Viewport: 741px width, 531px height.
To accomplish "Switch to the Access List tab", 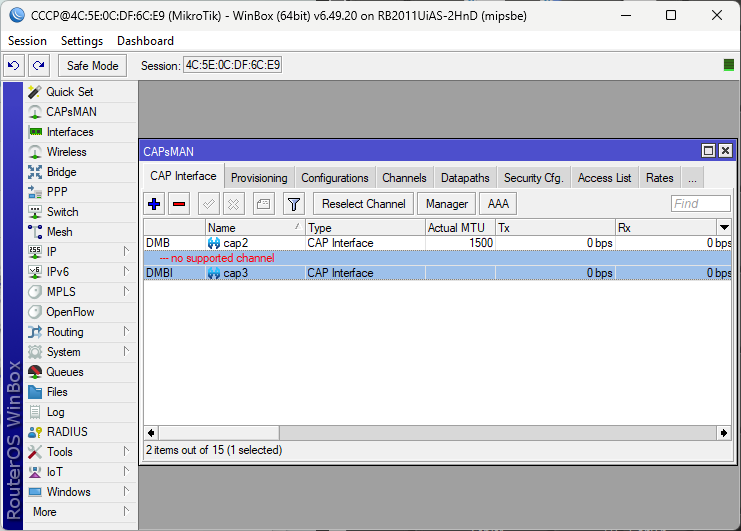I will 604,178.
